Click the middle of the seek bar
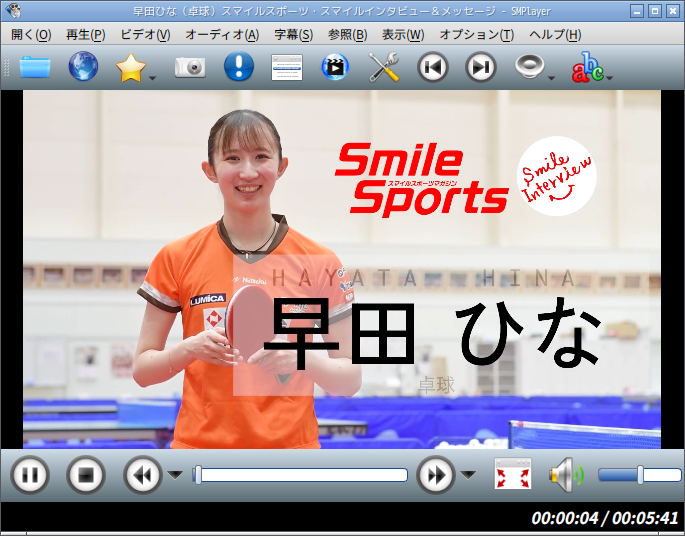The height and width of the screenshot is (536, 685). pyautogui.click(x=300, y=475)
